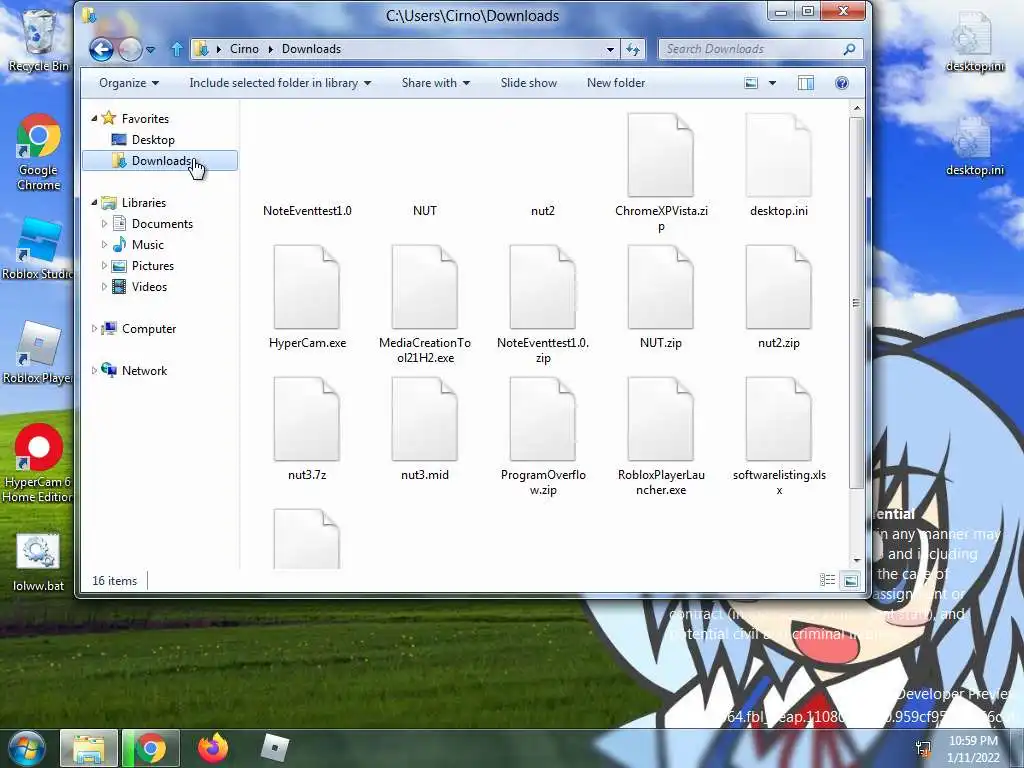1024x768 pixels.
Task: Select Google Chrome desktop shortcut
Action: click(38, 153)
